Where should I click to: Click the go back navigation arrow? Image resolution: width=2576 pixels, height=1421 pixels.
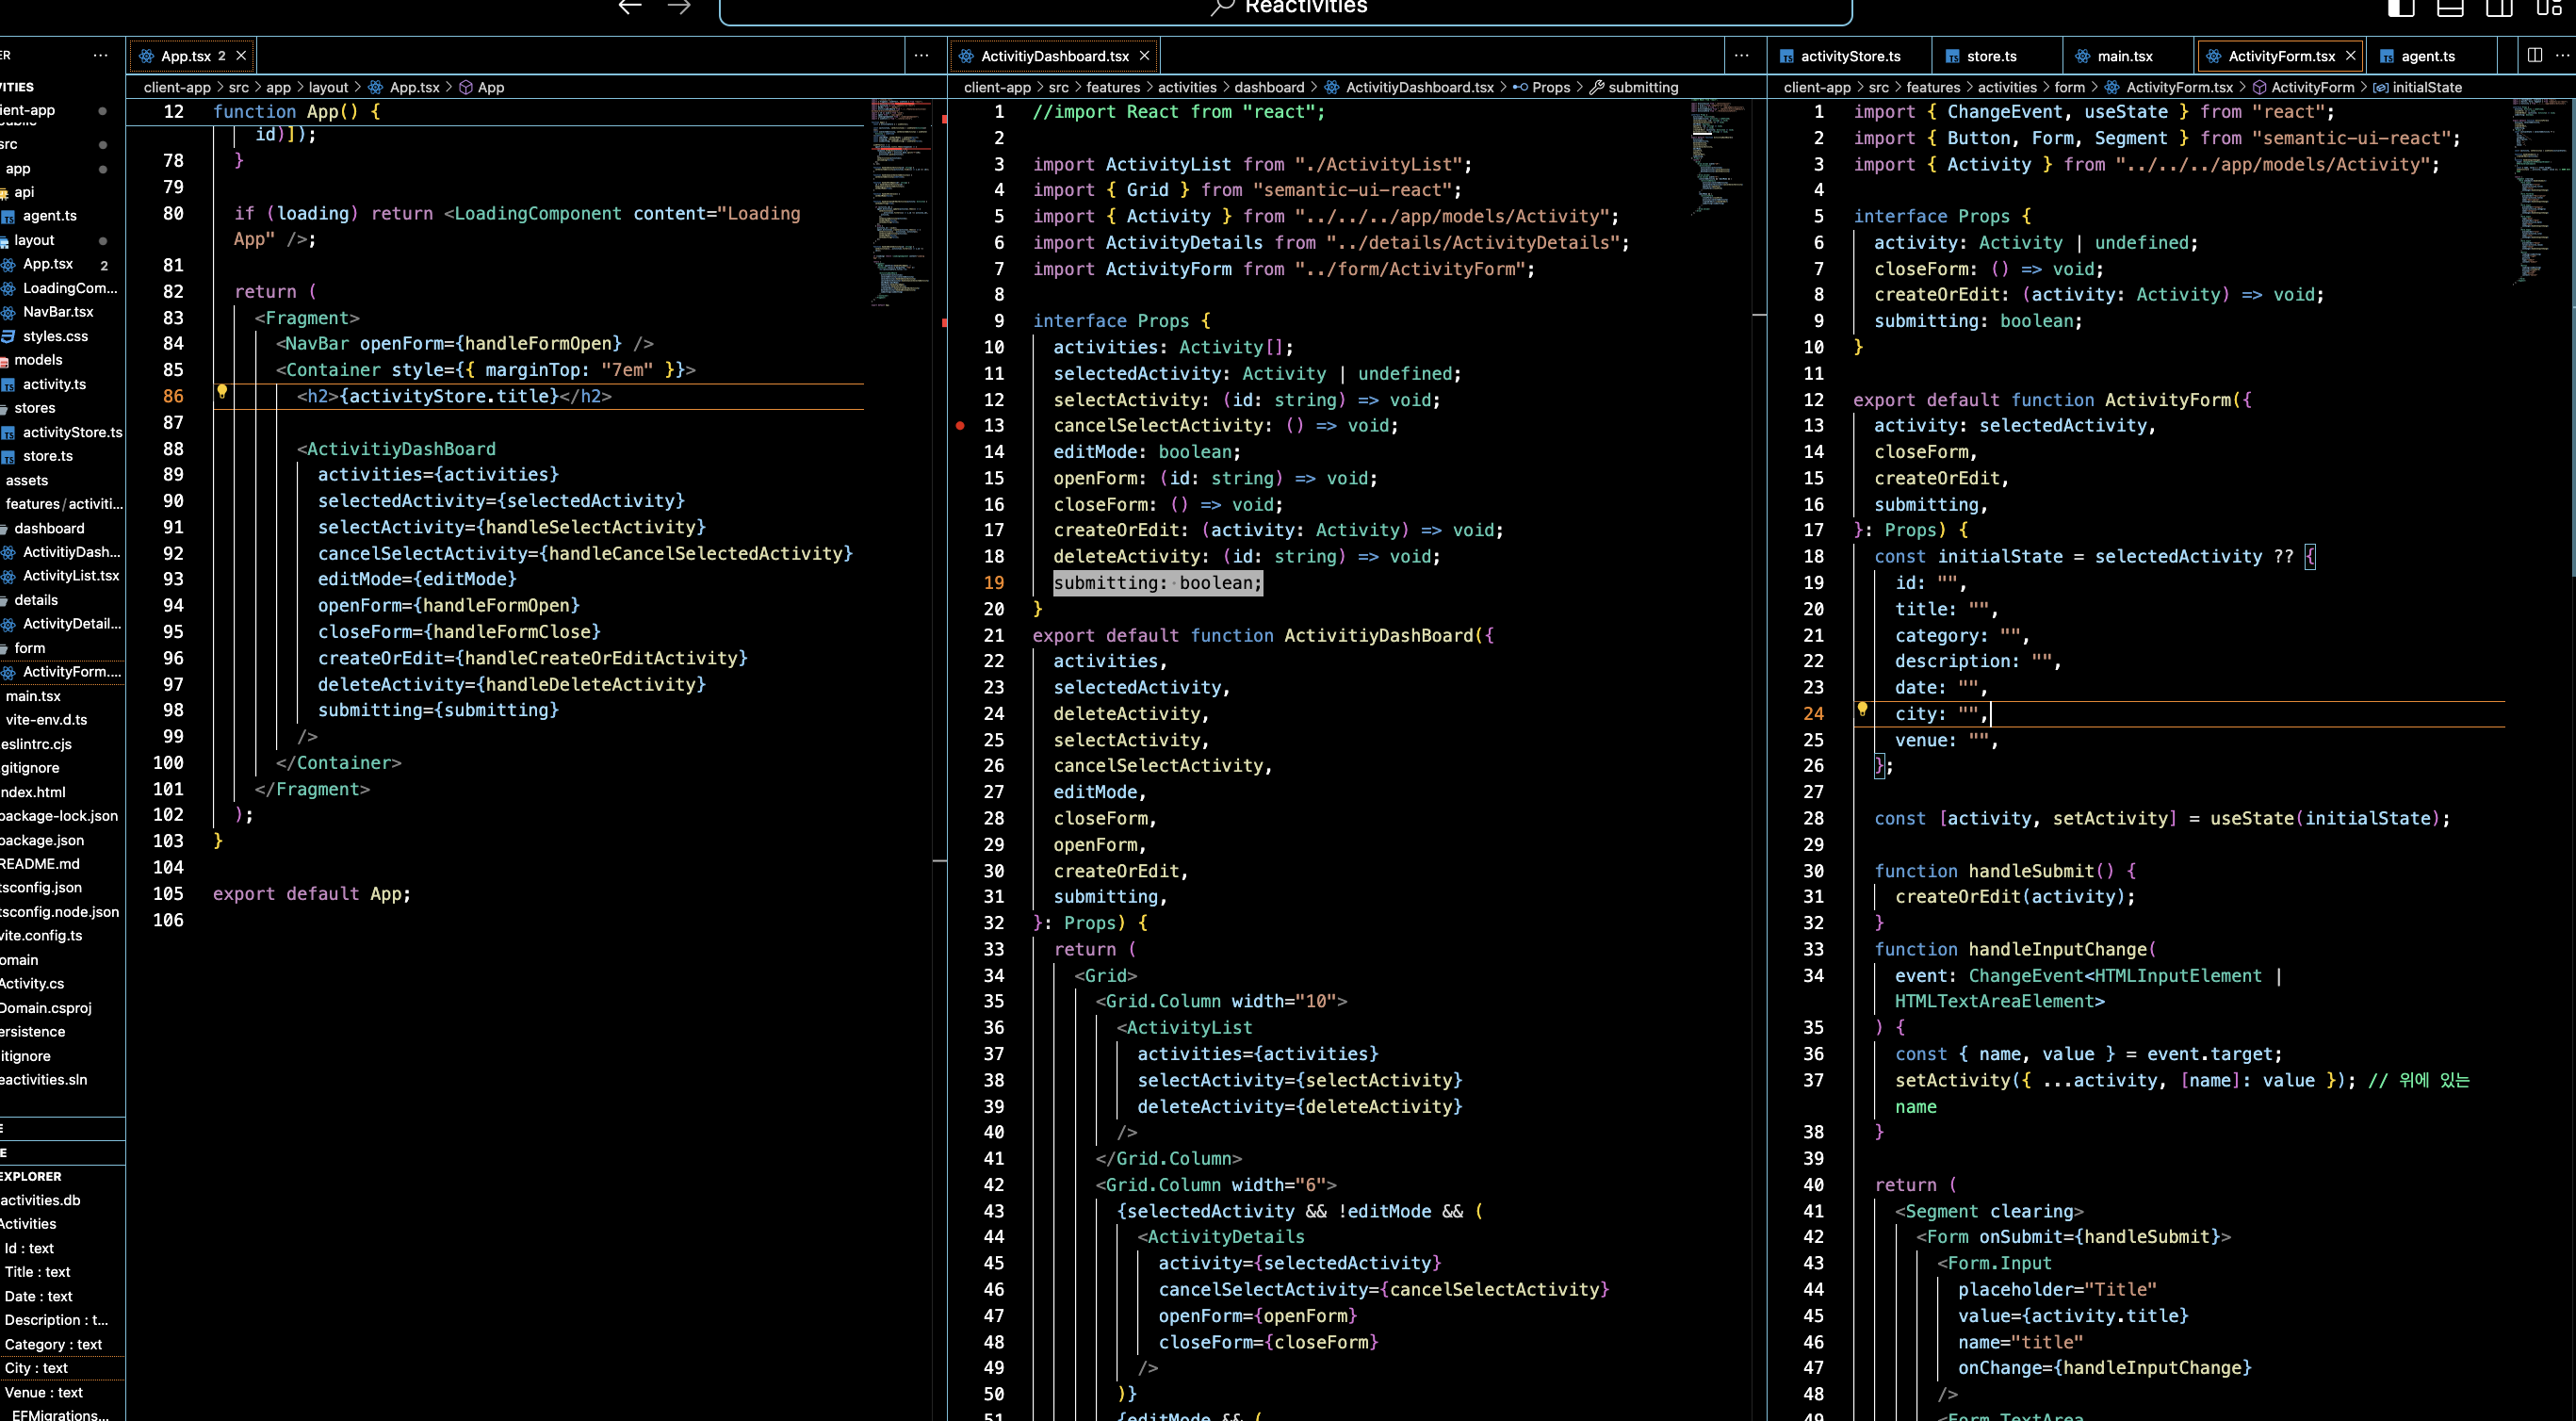pos(629,8)
